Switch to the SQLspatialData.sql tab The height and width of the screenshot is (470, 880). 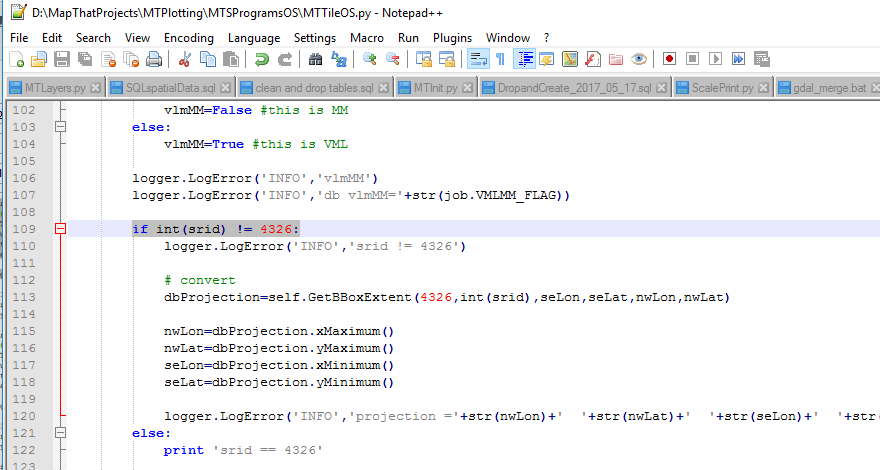[170, 88]
